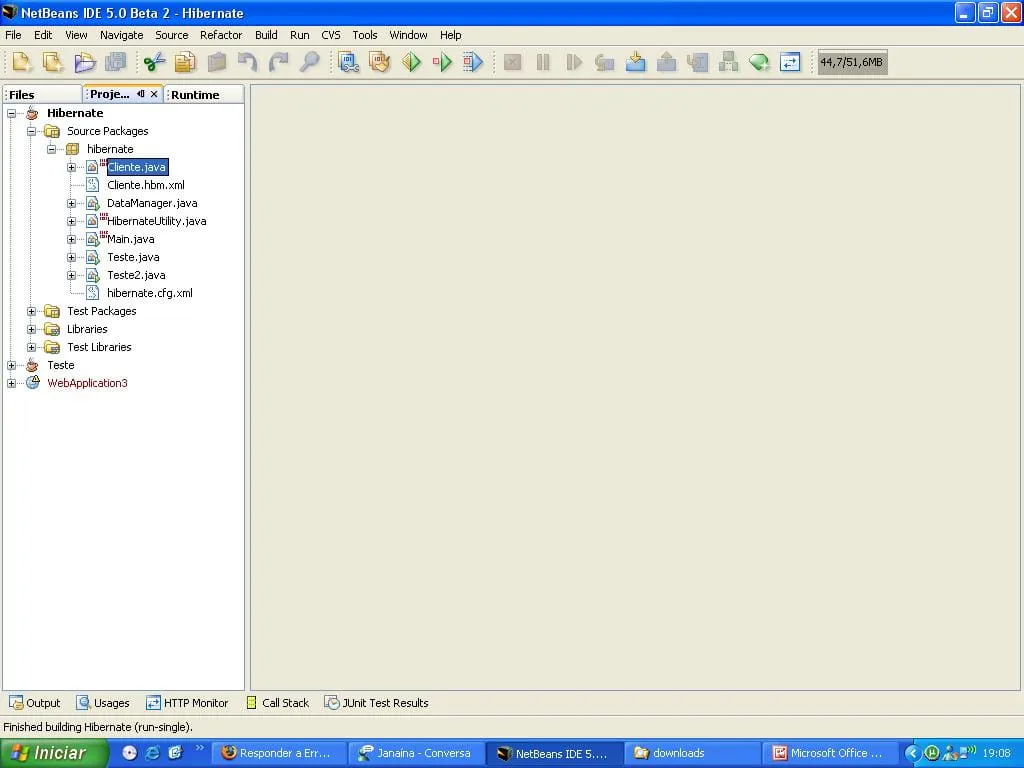Click the Apply Code Changes icon
The image size is (1024, 768).
coord(728,63)
